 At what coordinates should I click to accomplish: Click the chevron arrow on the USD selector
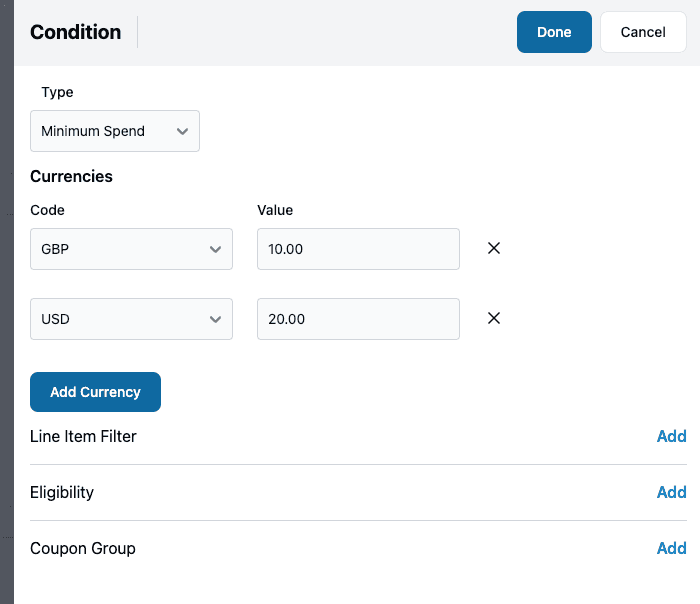click(x=215, y=319)
